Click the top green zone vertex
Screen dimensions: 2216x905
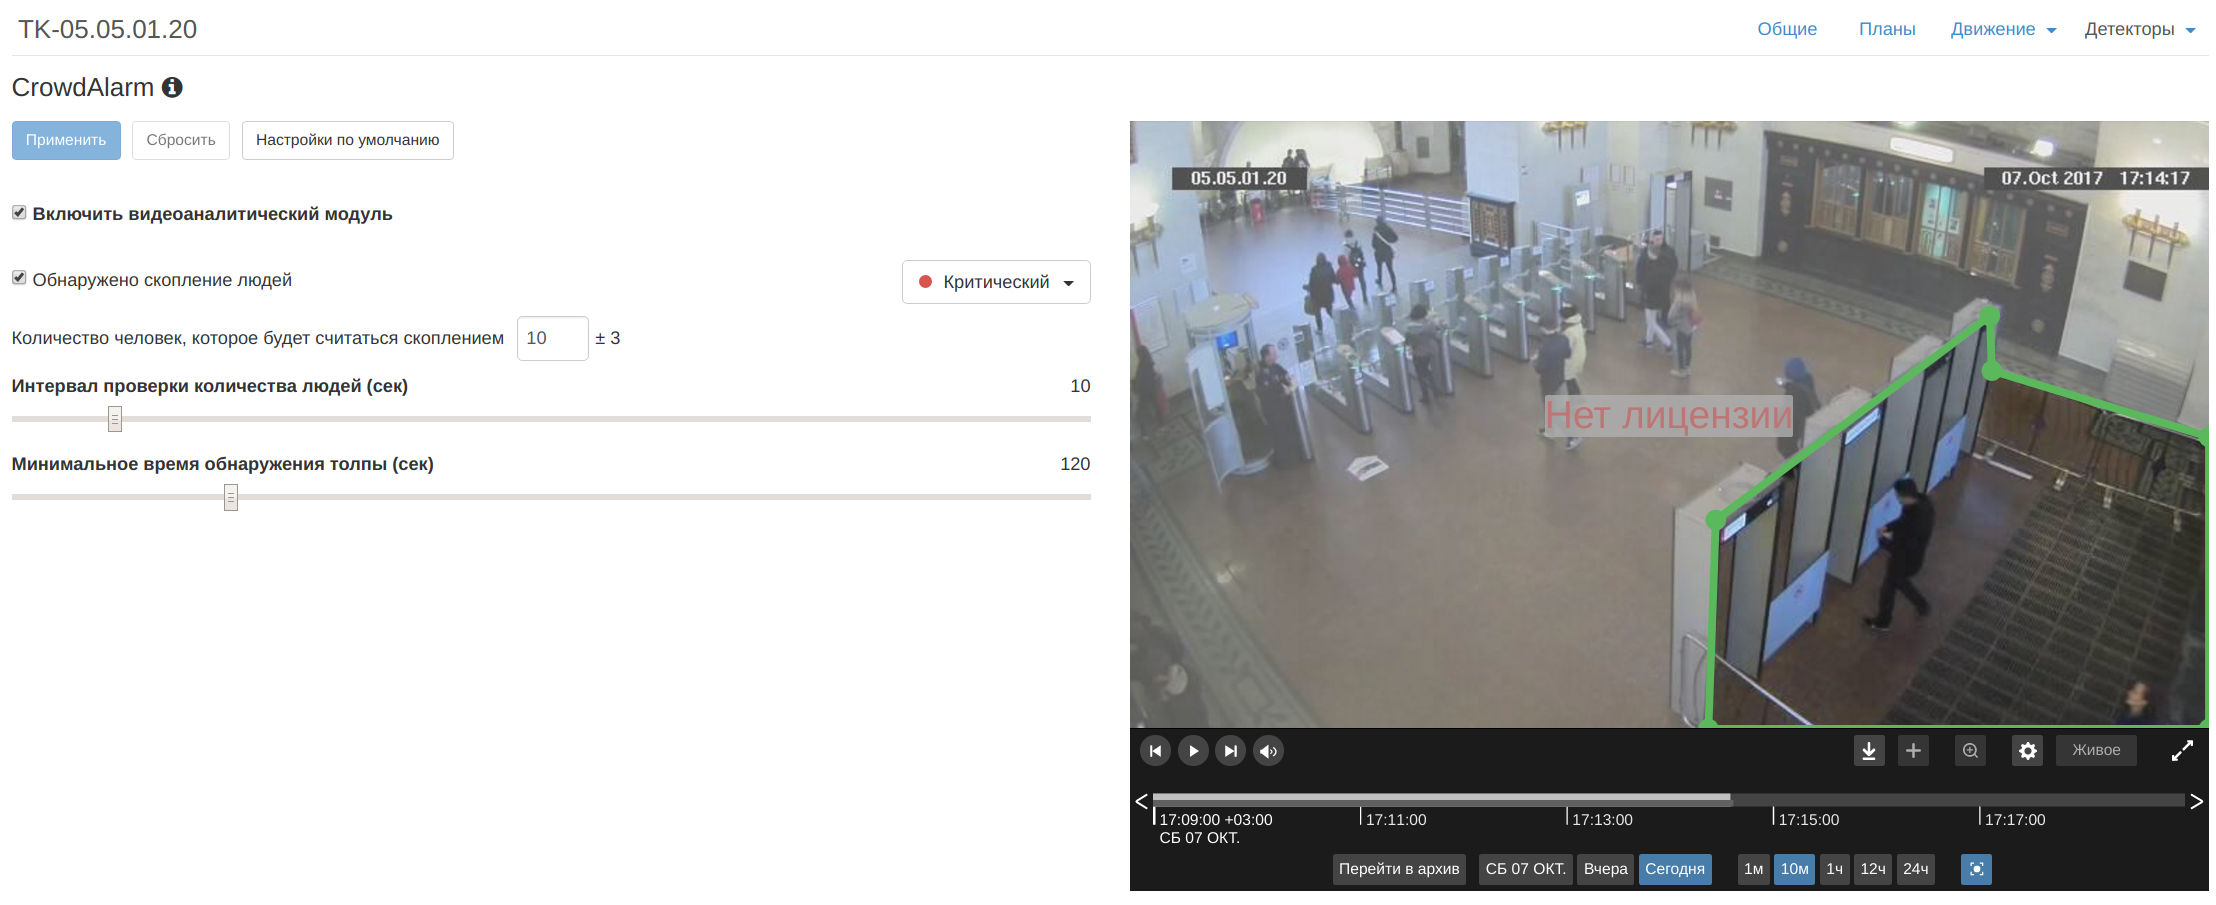(x=1990, y=315)
